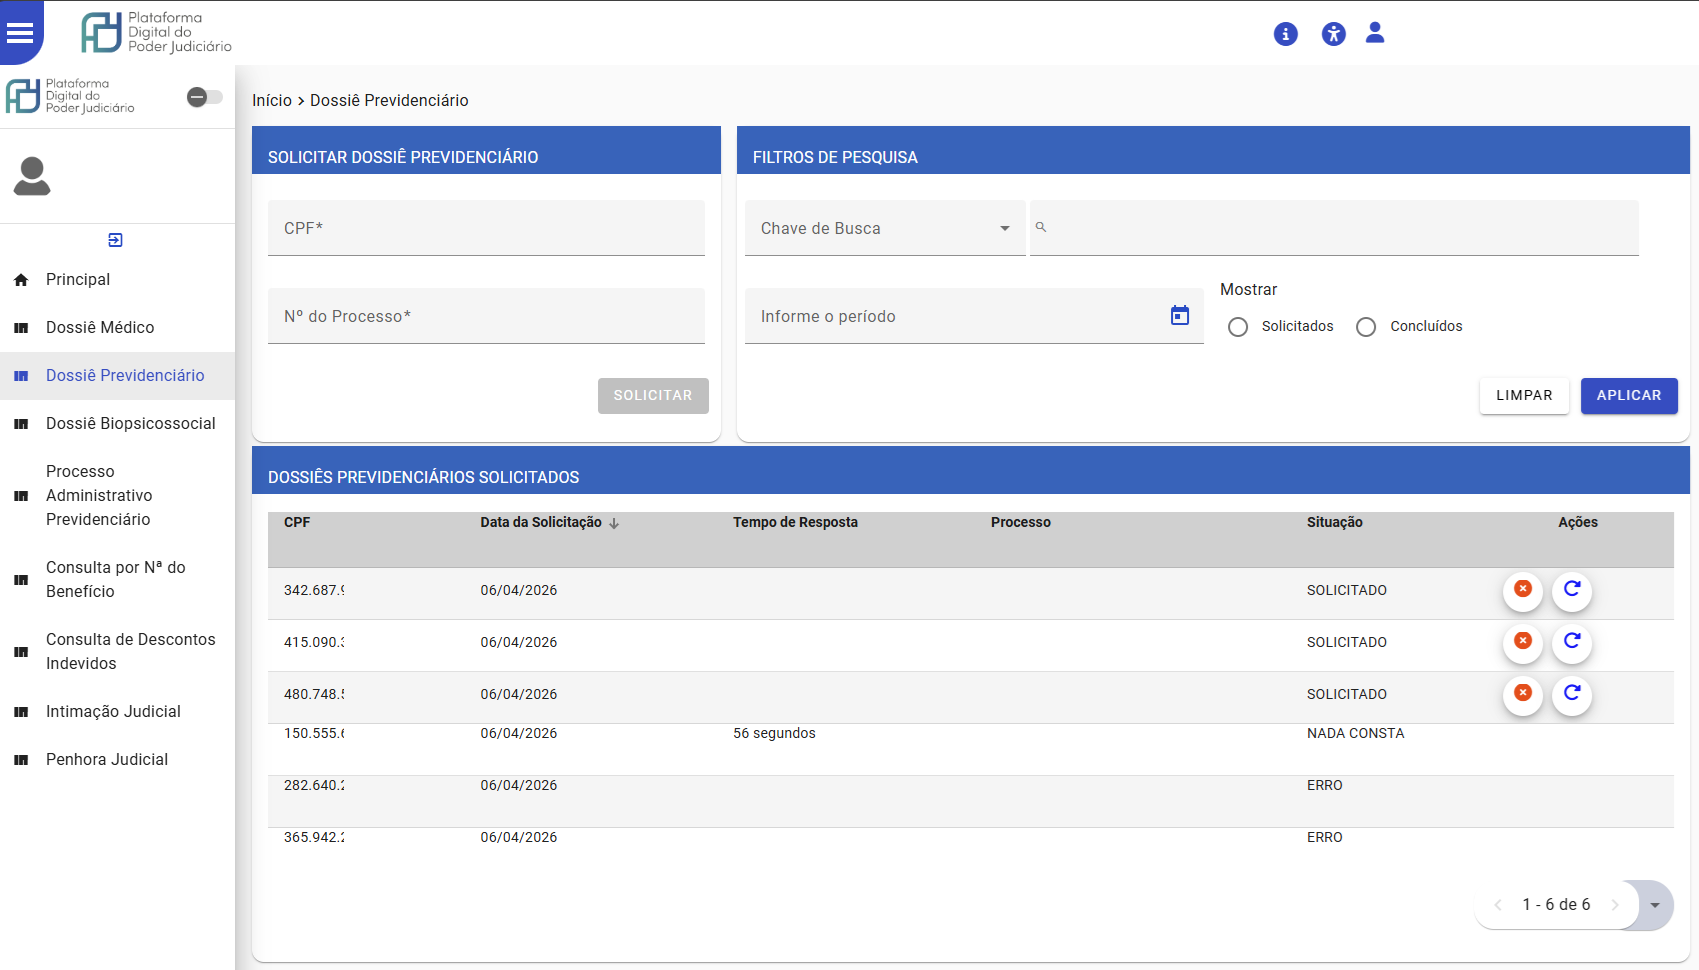Sort by CPF column header
The height and width of the screenshot is (970, 1699).
(x=297, y=522)
